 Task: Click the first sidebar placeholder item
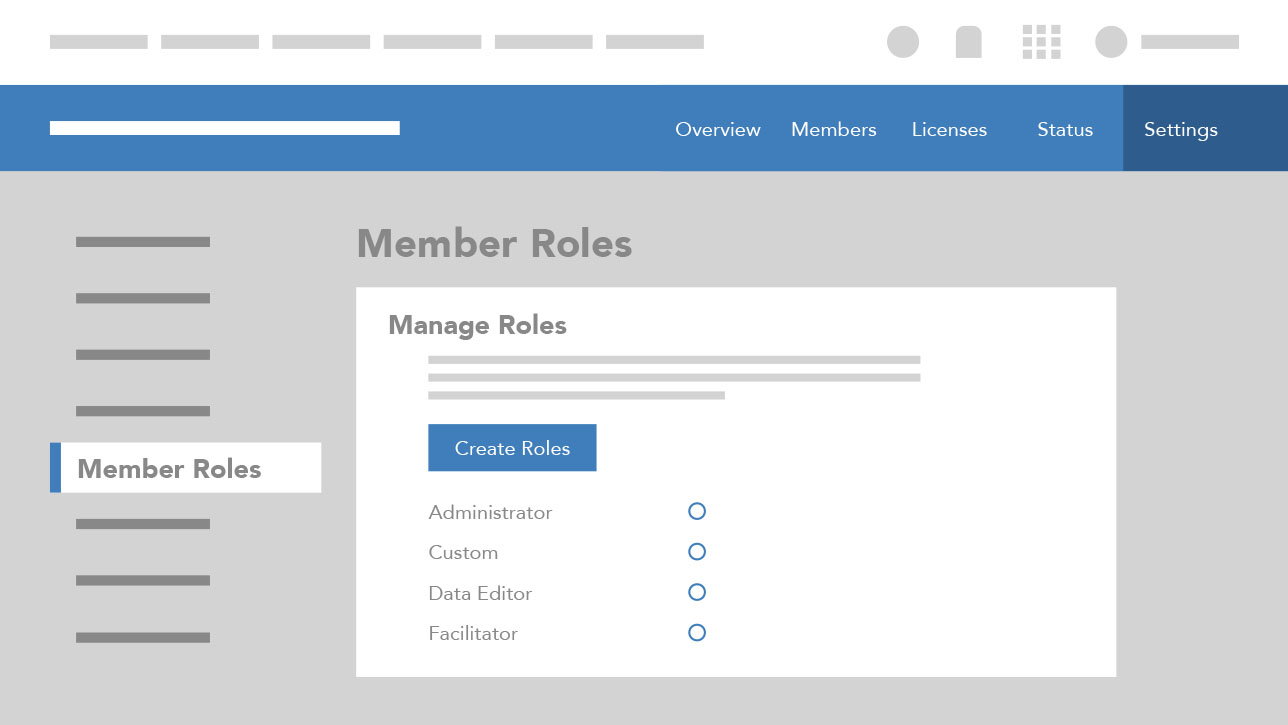click(143, 242)
